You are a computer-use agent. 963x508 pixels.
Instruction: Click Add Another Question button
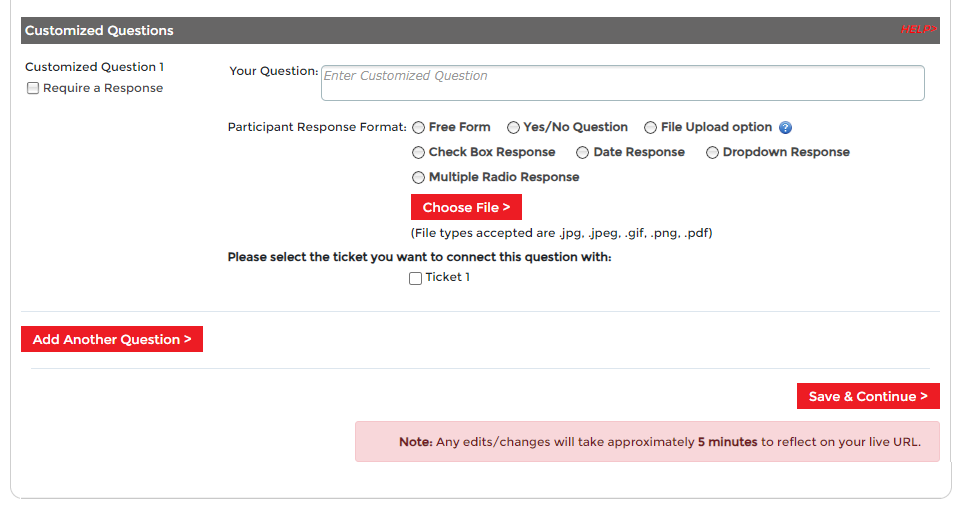[112, 340]
